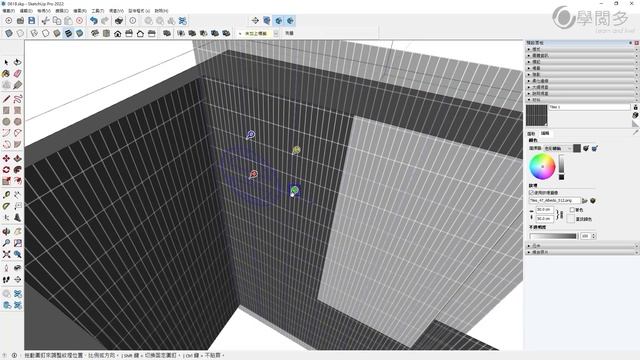Screen dimensions: 640x360
Task: Select the Zoom magnifier tool
Action: point(6,243)
